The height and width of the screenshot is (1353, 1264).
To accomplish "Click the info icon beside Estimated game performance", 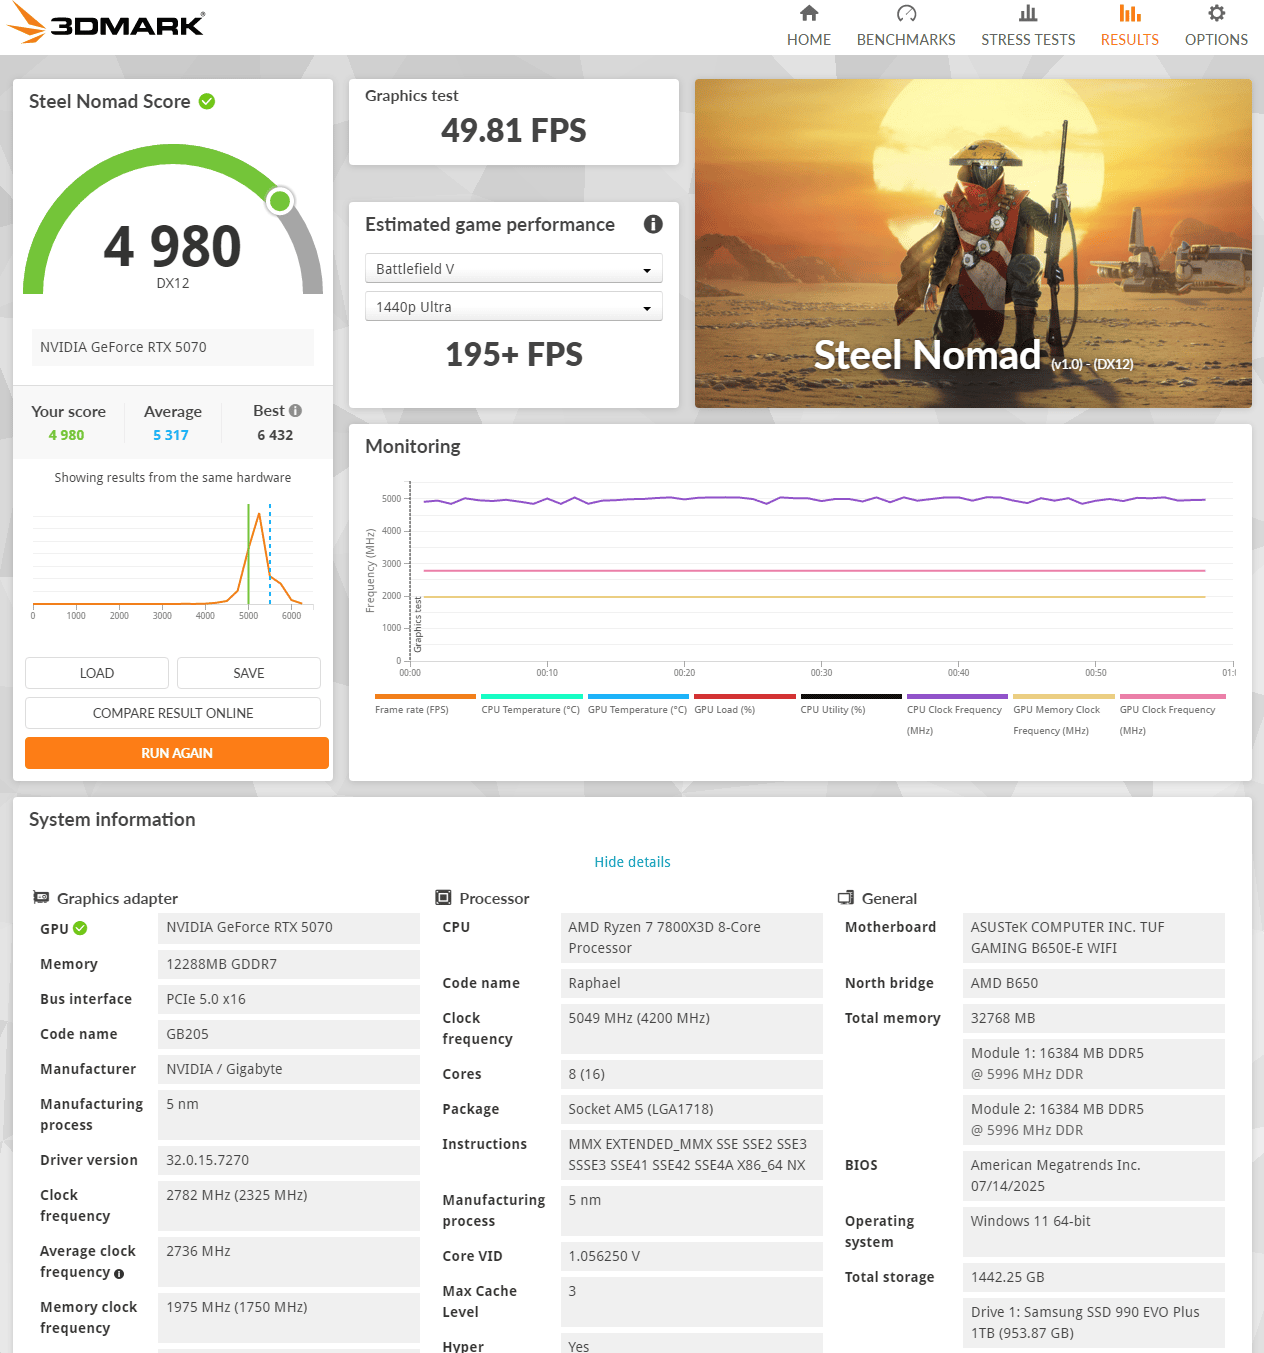I will (x=653, y=224).
